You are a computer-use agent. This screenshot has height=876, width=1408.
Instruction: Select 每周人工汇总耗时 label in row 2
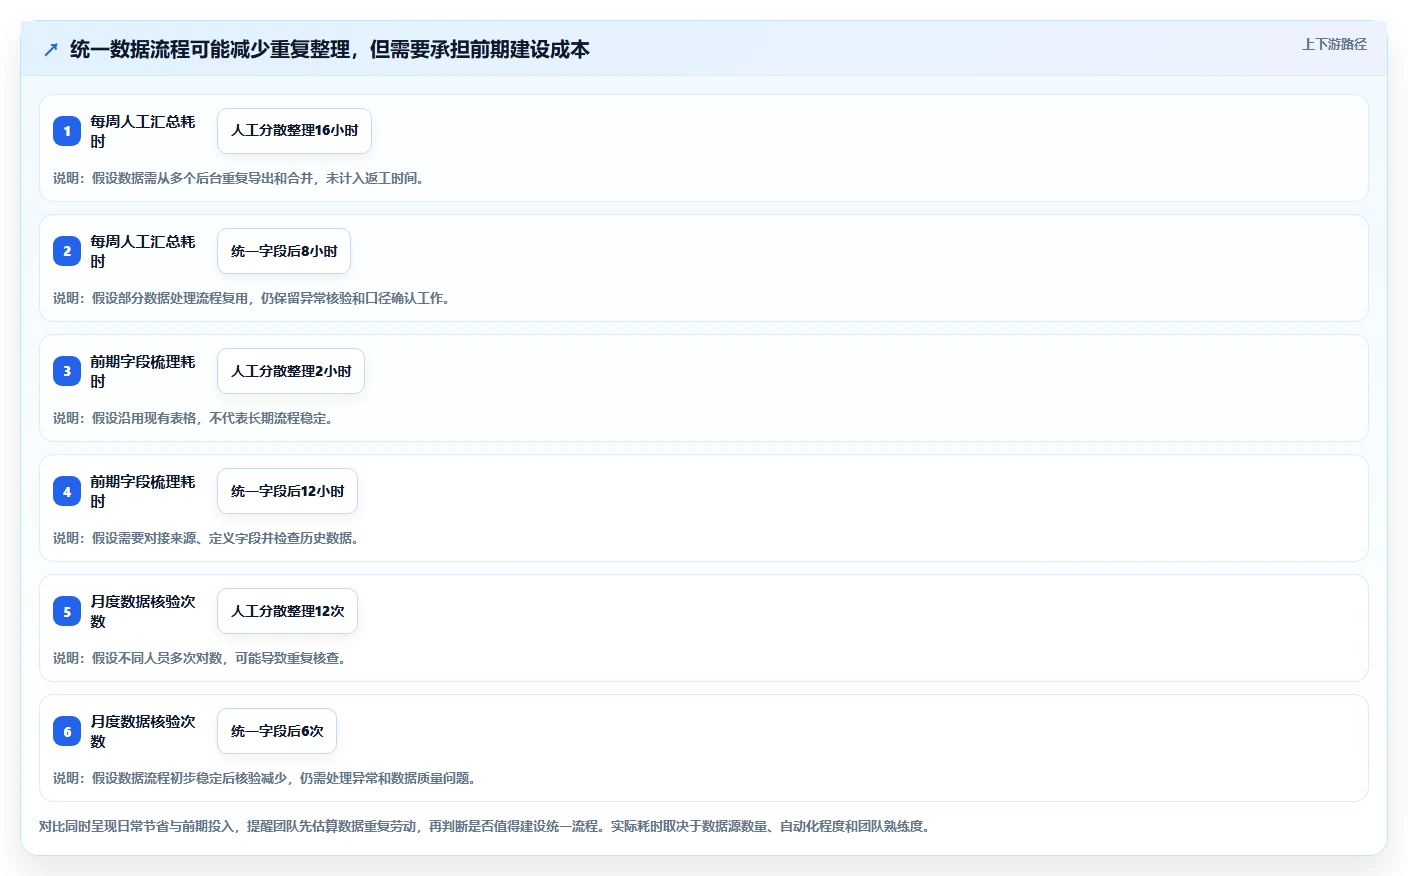coord(143,251)
